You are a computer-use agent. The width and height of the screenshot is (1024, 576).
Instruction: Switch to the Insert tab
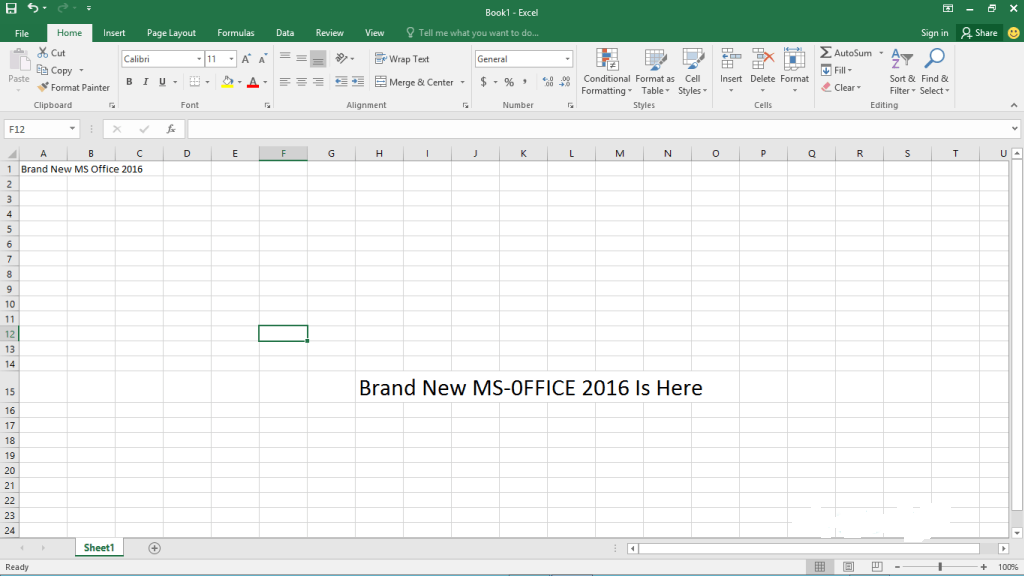[114, 33]
